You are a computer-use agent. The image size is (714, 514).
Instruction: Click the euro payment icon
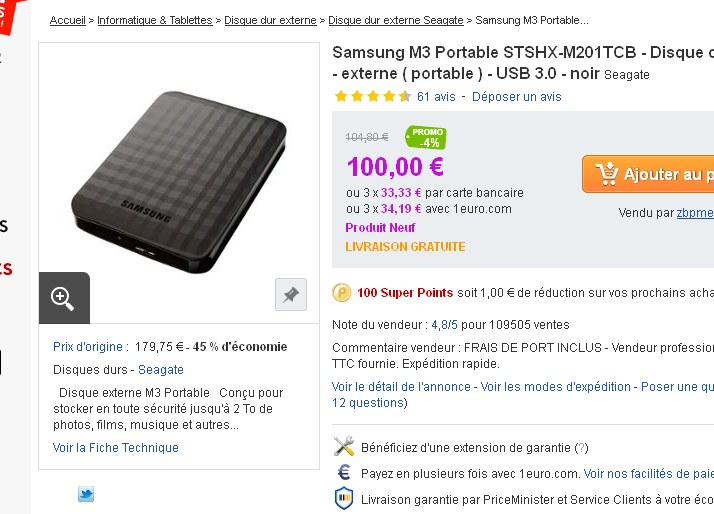pos(343,473)
